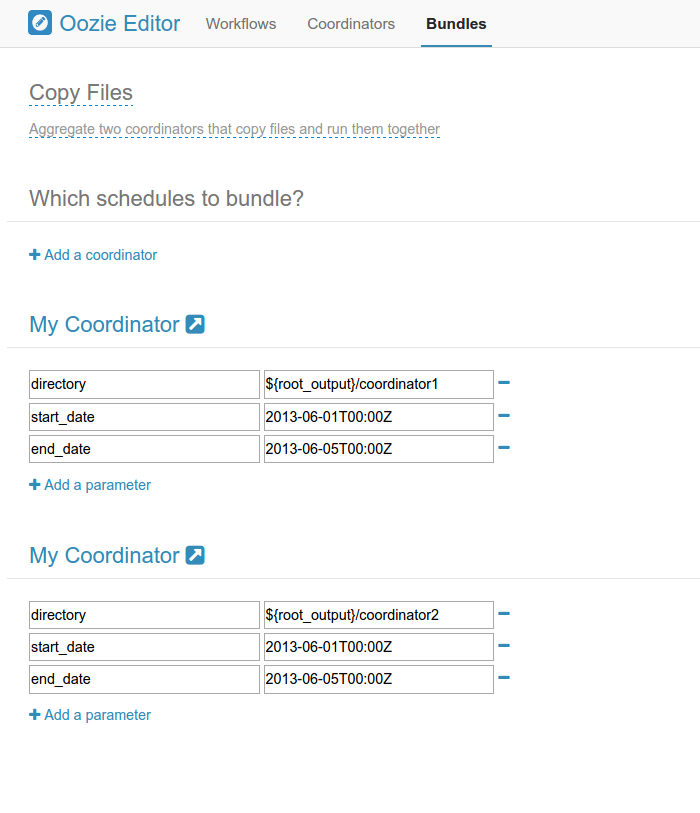Click Add a coordinator
This screenshot has height=813, width=700.
pyautogui.click(x=93, y=255)
